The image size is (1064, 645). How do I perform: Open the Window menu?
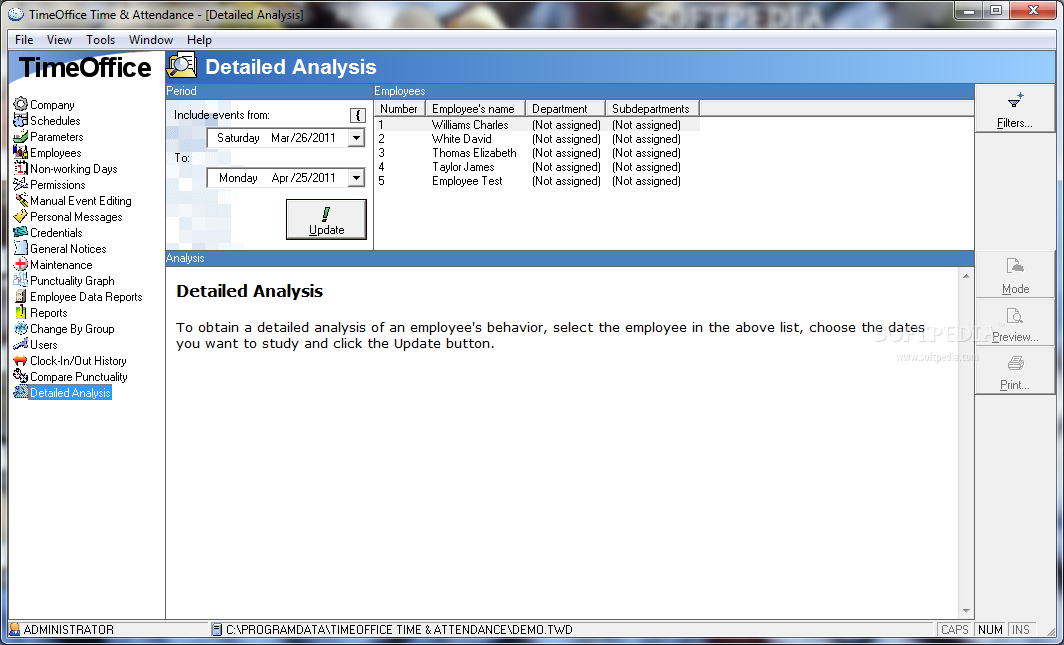(x=151, y=40)
